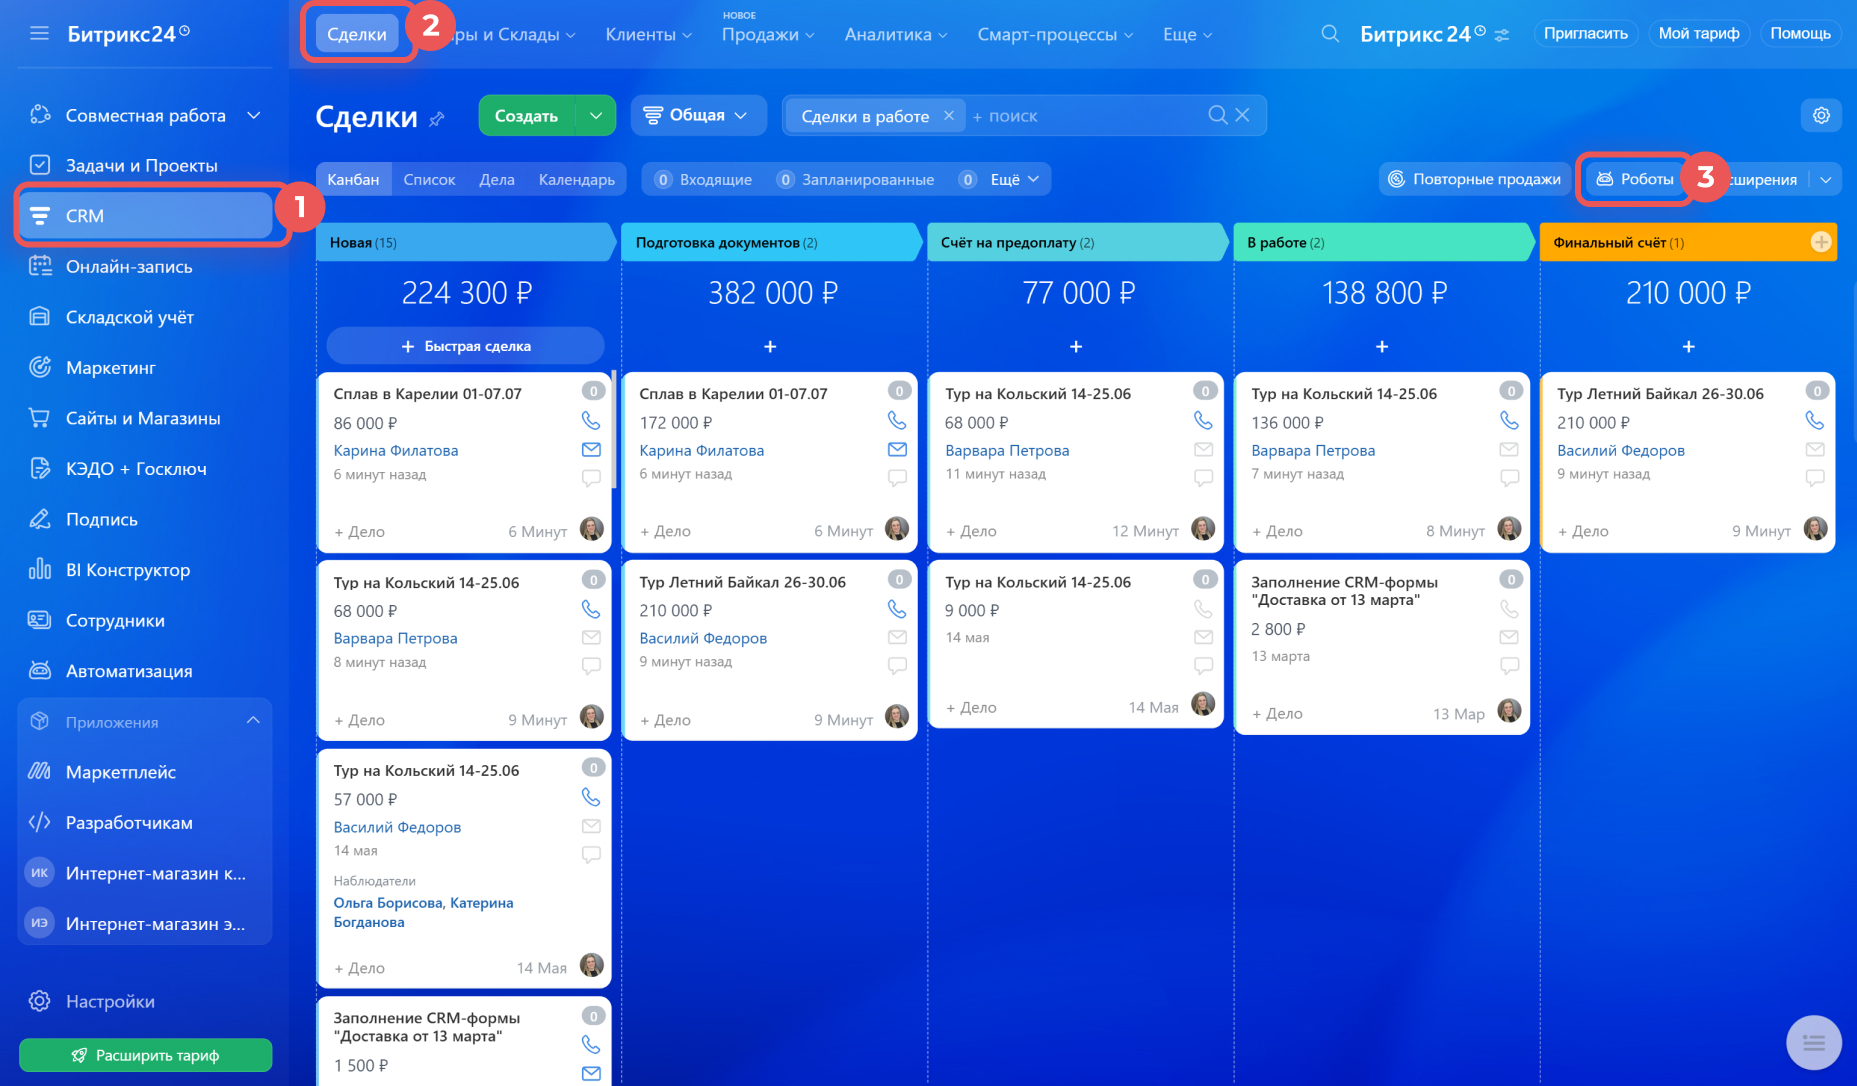Viewport: 1857px width, 1086px height.
Task: Open the Ещё counters dropdown
Action: click(1014, 179)
